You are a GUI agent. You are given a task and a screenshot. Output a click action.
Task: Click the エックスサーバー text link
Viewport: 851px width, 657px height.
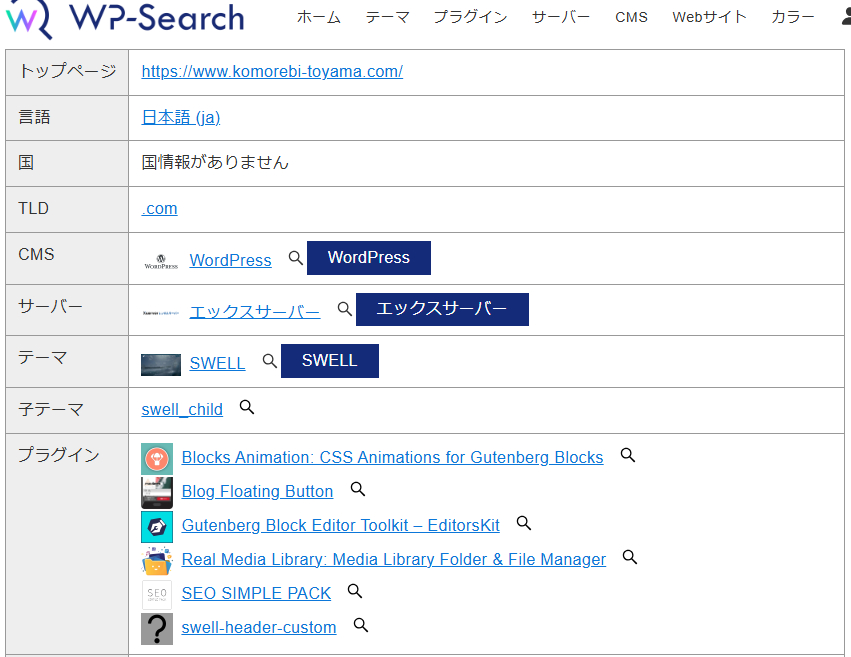255,312
